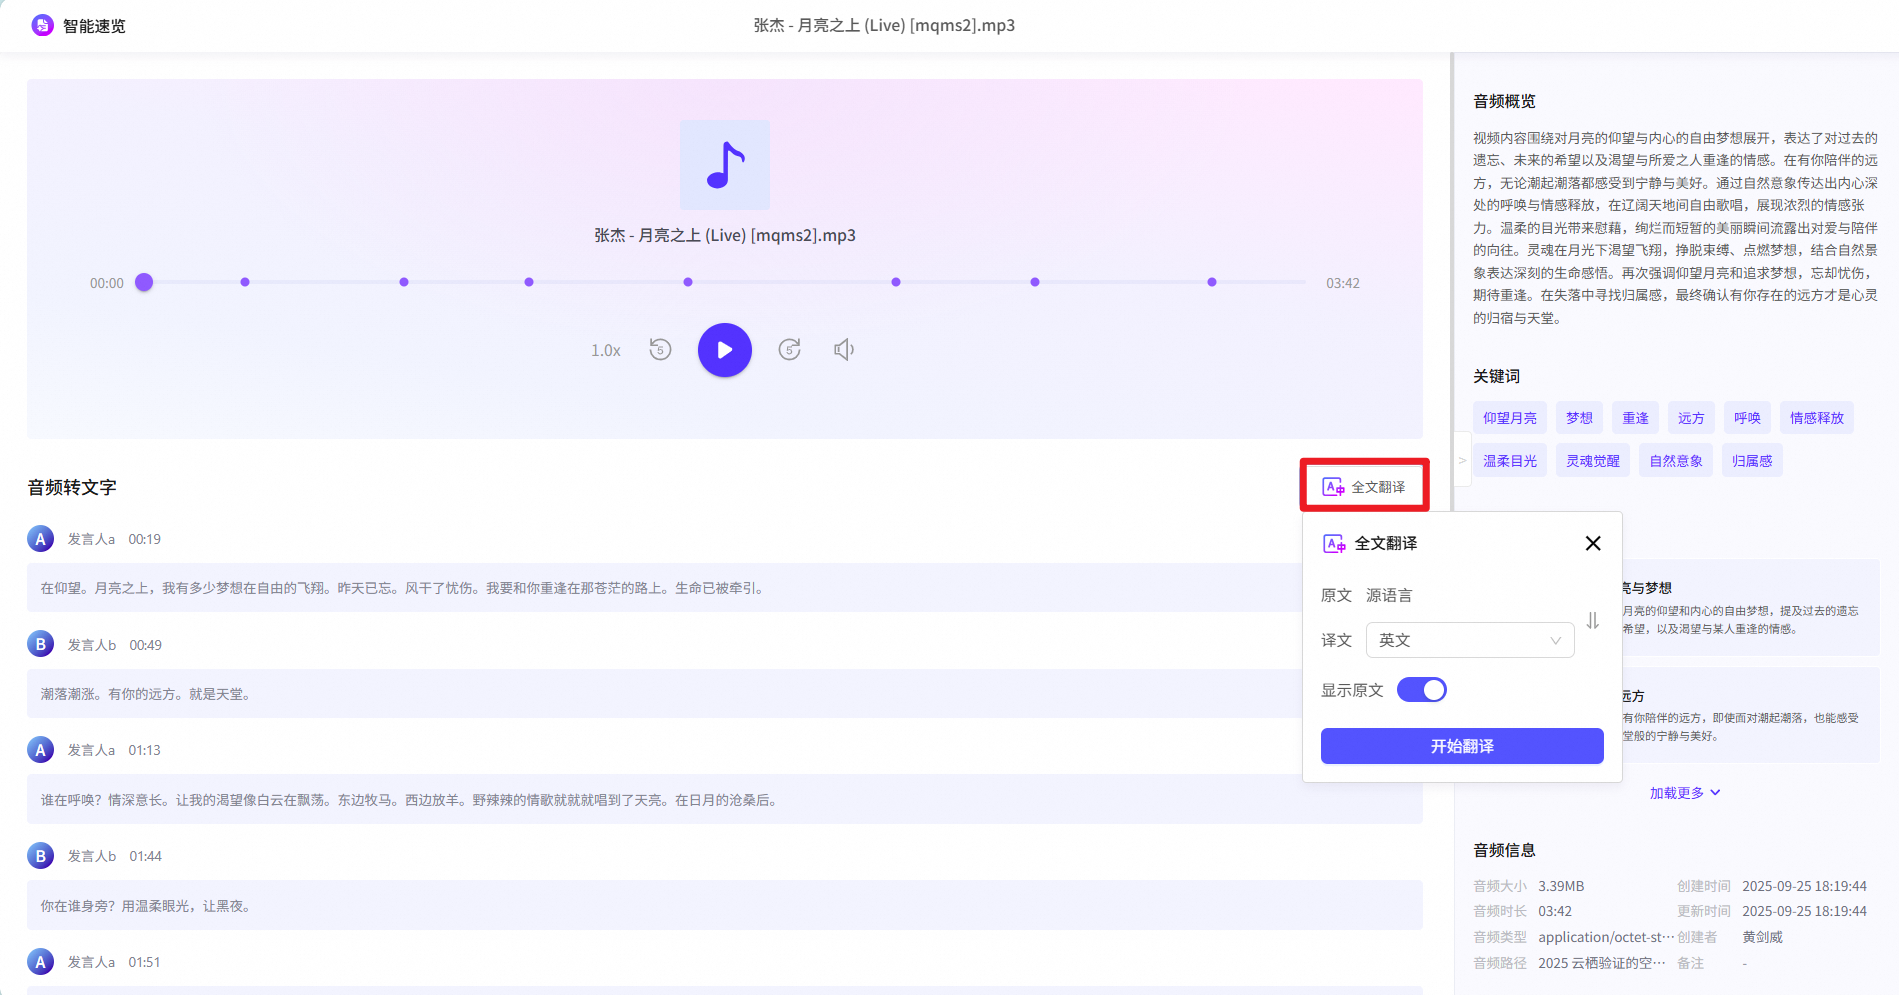Open the 全文翻译 toolbar button above the transcript

pyautogui.click(x=1364, y=487)
